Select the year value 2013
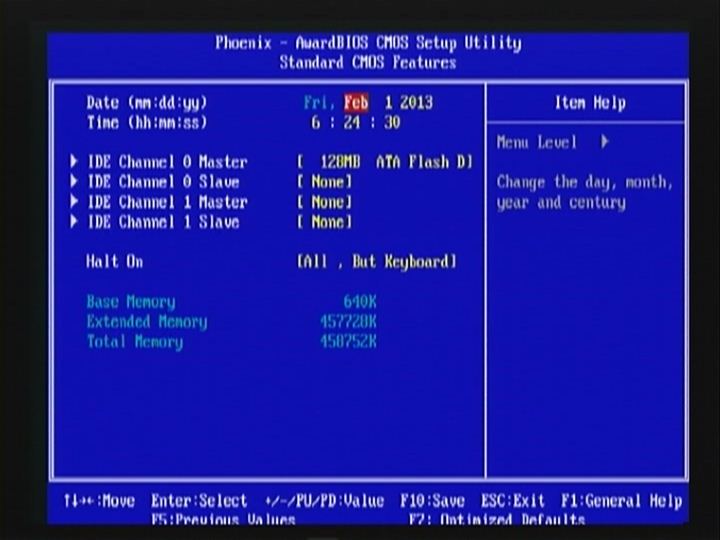This screenshot has height=540, width=720. tap(416, 102)
